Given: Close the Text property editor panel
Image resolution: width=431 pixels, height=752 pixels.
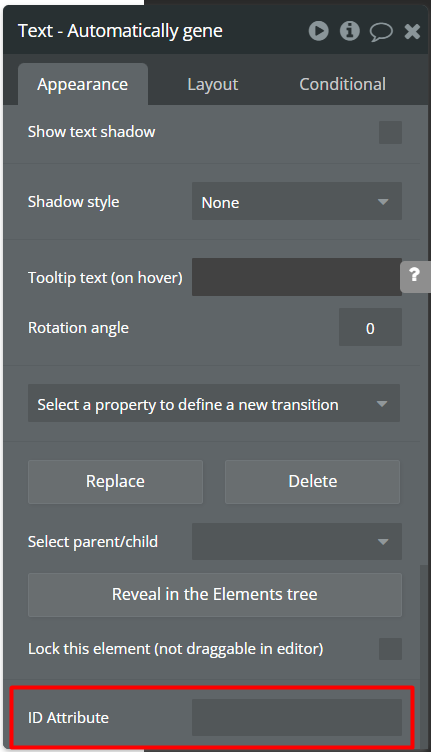Looking at the screenshot, I should tap(412, 32).
